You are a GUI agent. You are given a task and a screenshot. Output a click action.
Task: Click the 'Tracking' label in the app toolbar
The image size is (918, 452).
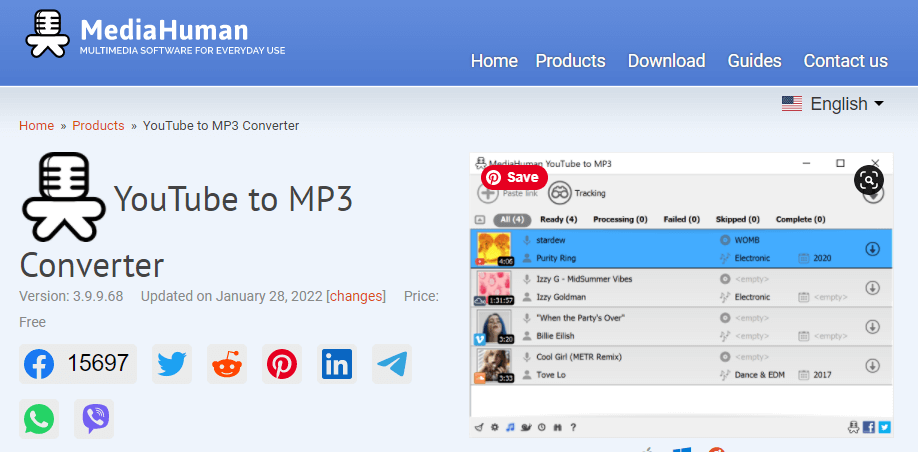[x=590, y=193]
